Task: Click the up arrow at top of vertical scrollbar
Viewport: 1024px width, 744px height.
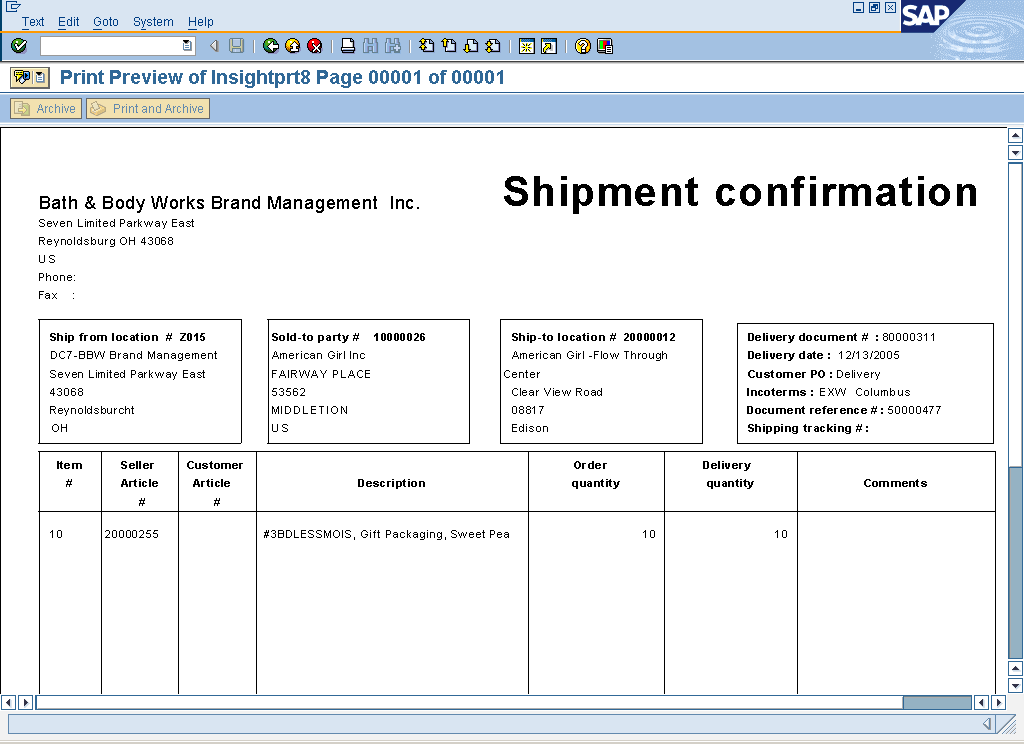Action: [1015, 136]
